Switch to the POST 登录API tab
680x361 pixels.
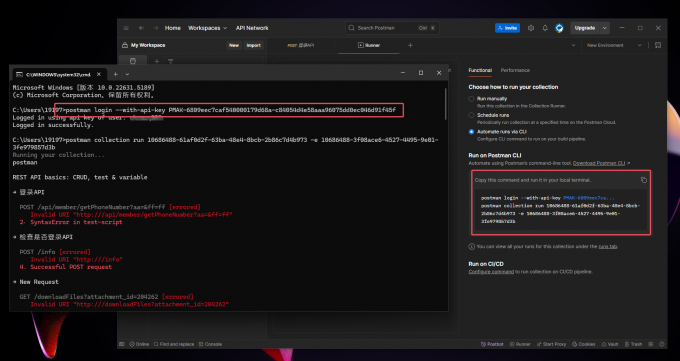tap(301, 45)
